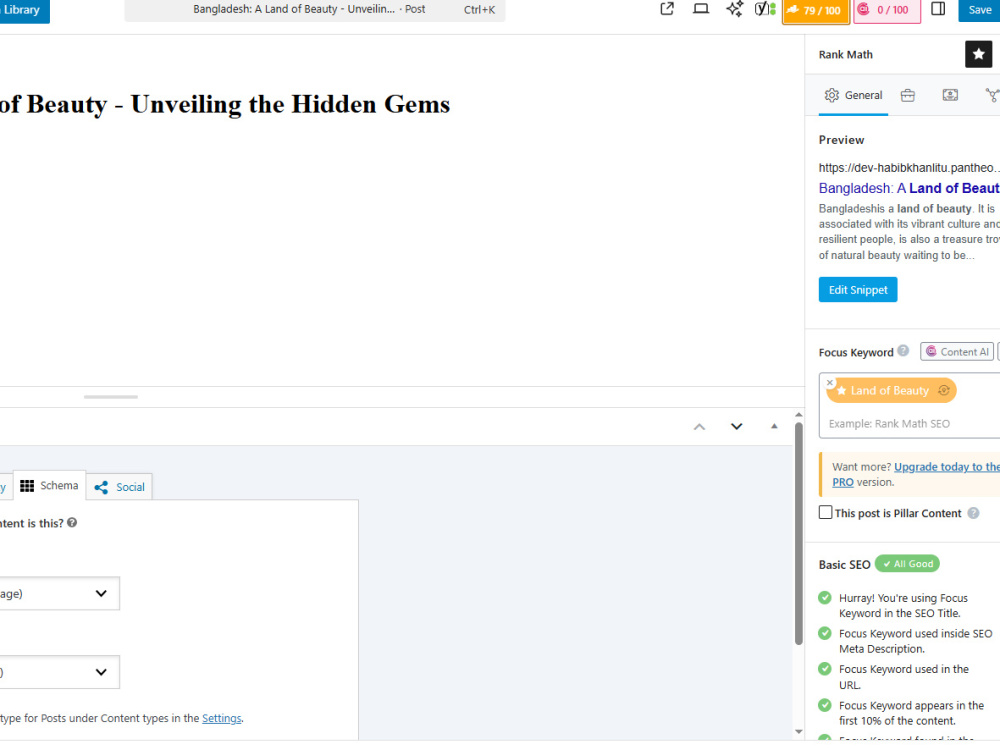Screen dimensions: 1000x750
Task: Move the meta box up arrow
Action: click(700, 427)
